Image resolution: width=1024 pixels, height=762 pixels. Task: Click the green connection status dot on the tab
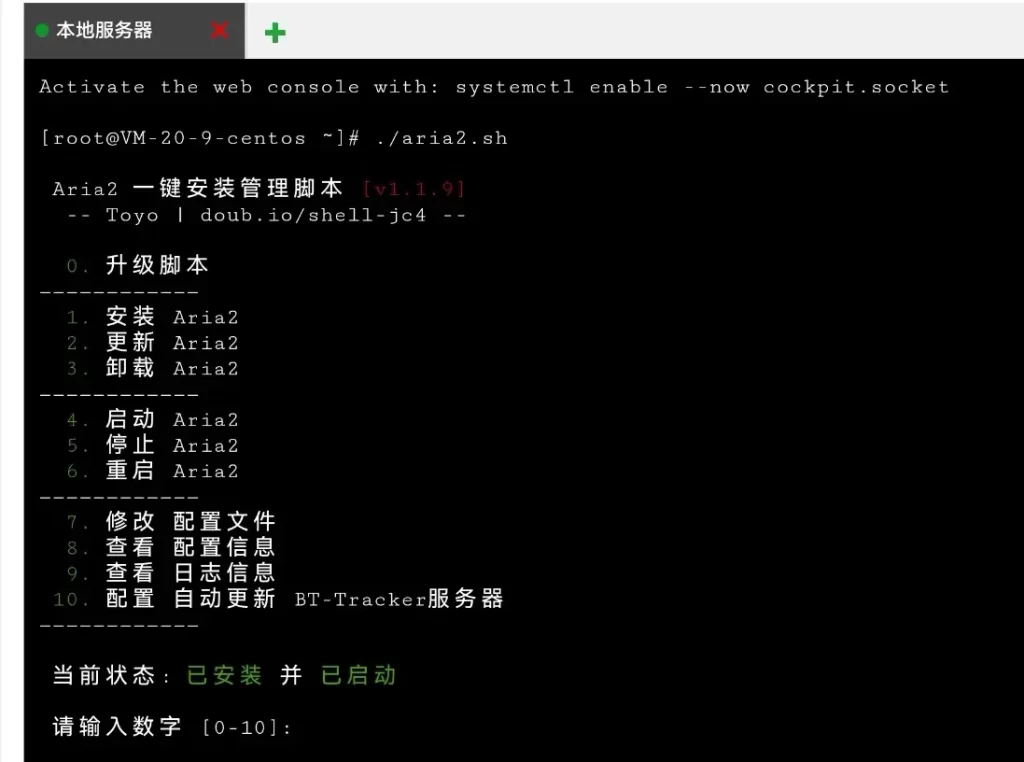click(42, 31)
